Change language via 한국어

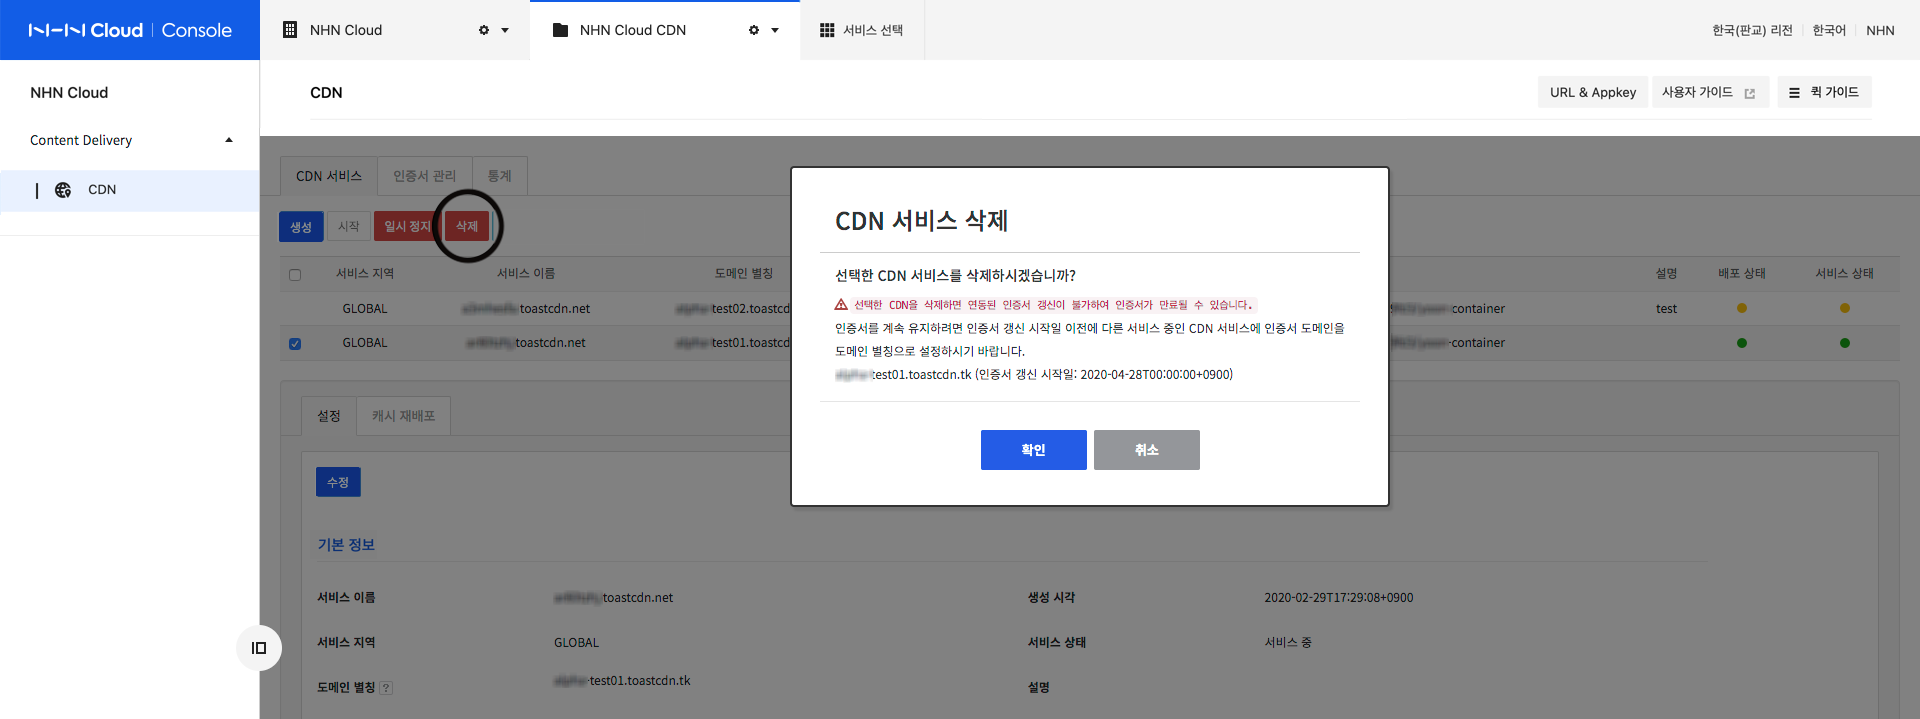pyautogui.click(x=1829, y=30)
